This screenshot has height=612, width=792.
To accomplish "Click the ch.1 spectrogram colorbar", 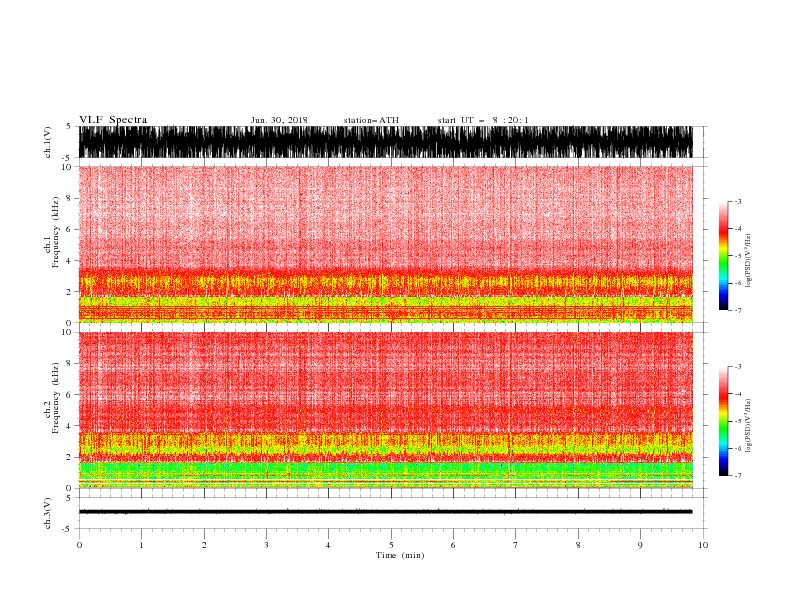I will tap(723, 256).
